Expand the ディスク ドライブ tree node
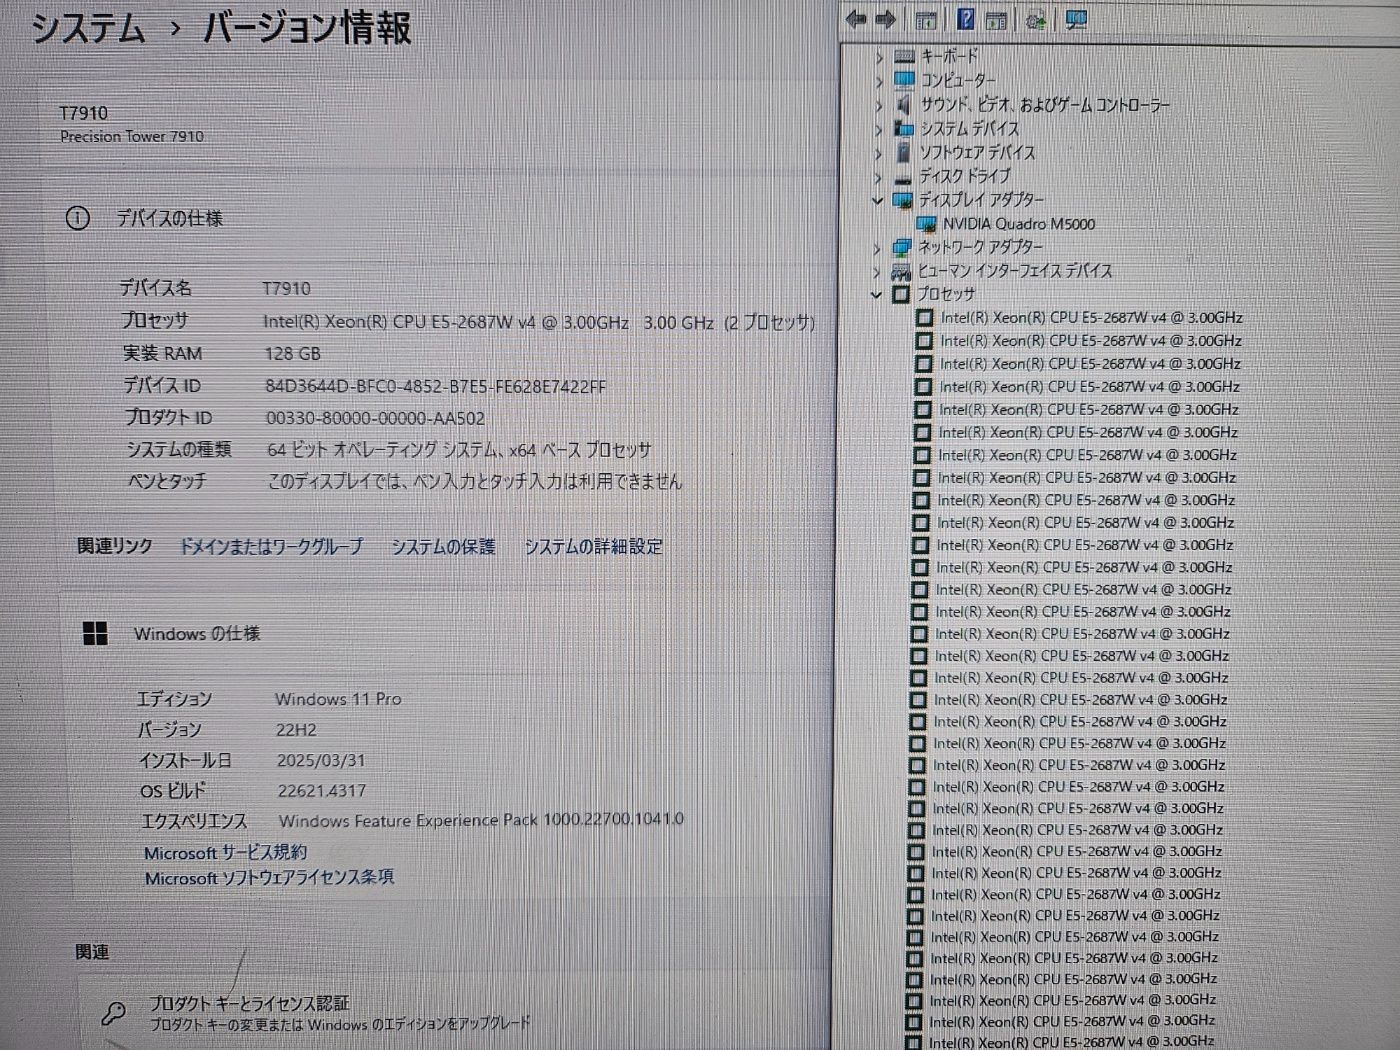1400x1050 pixels. pyautogui.click(x=878, y=177)
